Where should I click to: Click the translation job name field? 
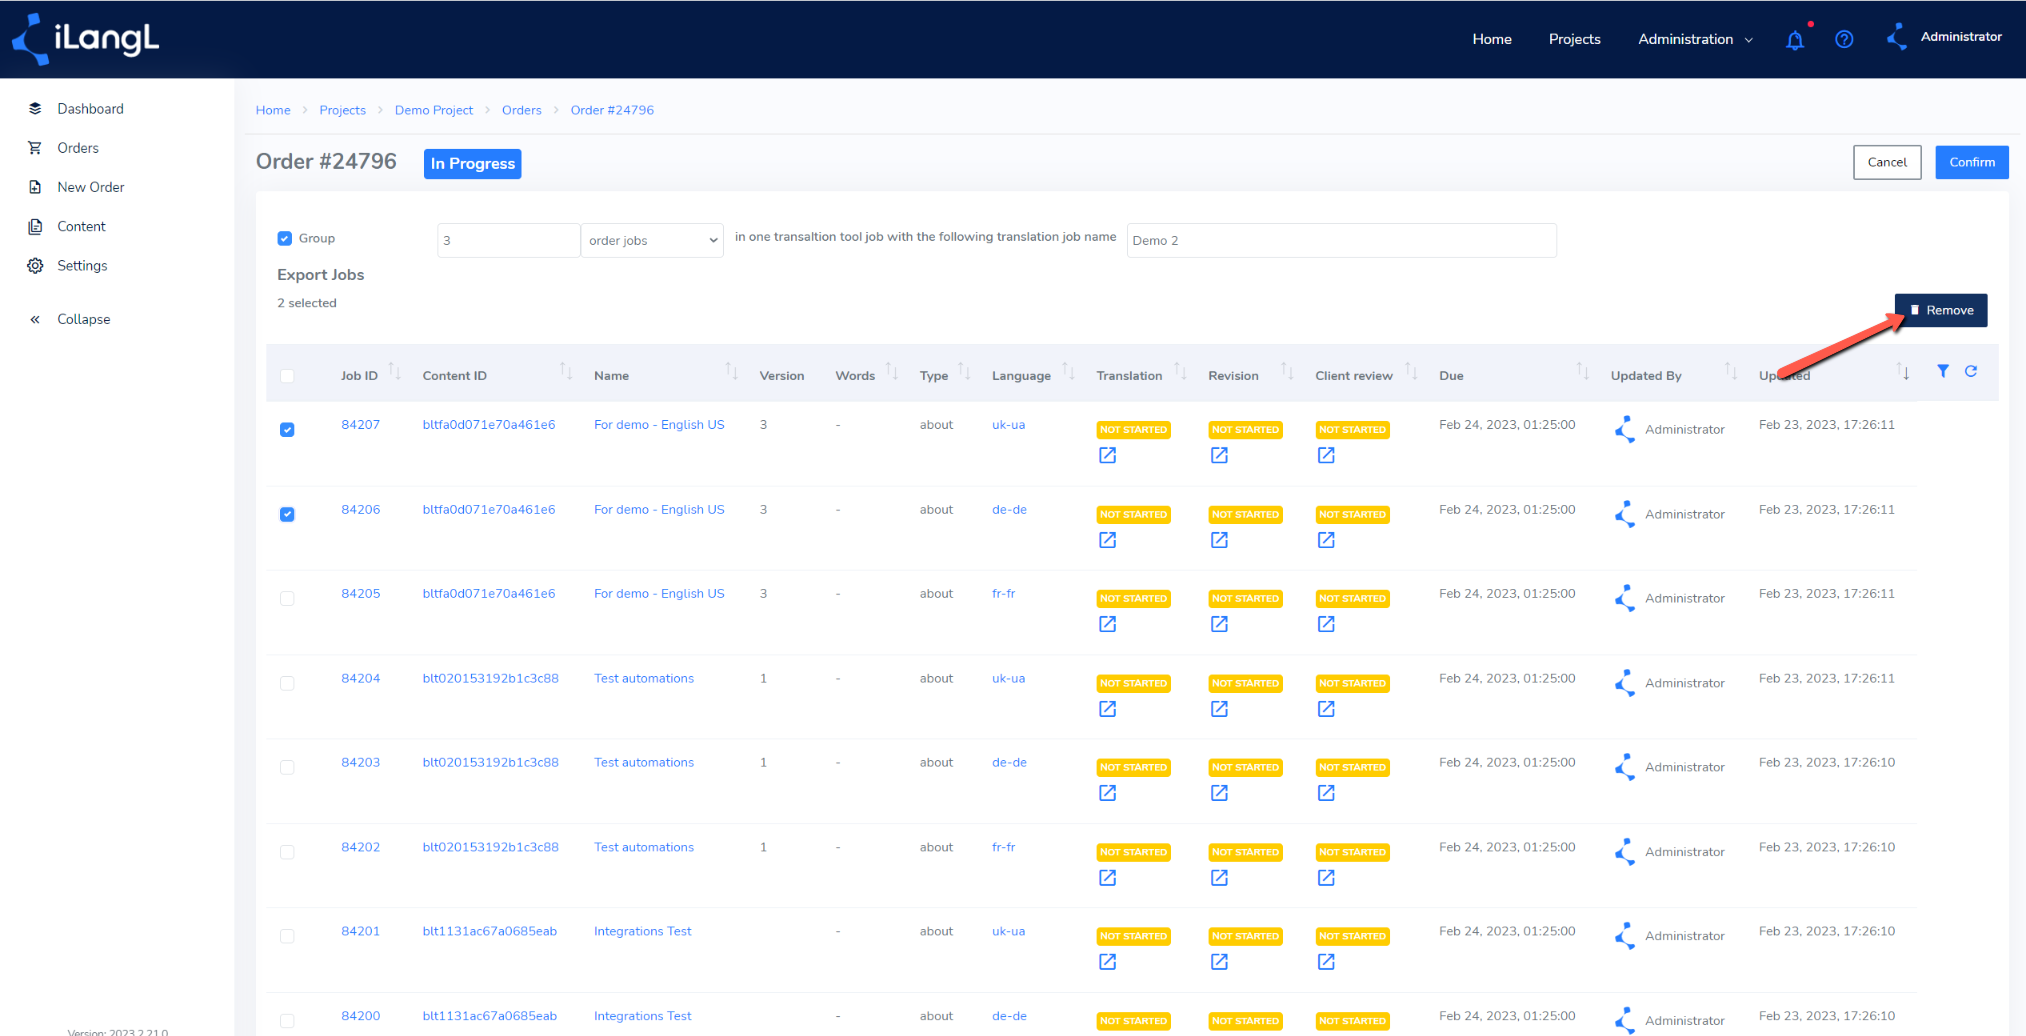coord(1341,240)
